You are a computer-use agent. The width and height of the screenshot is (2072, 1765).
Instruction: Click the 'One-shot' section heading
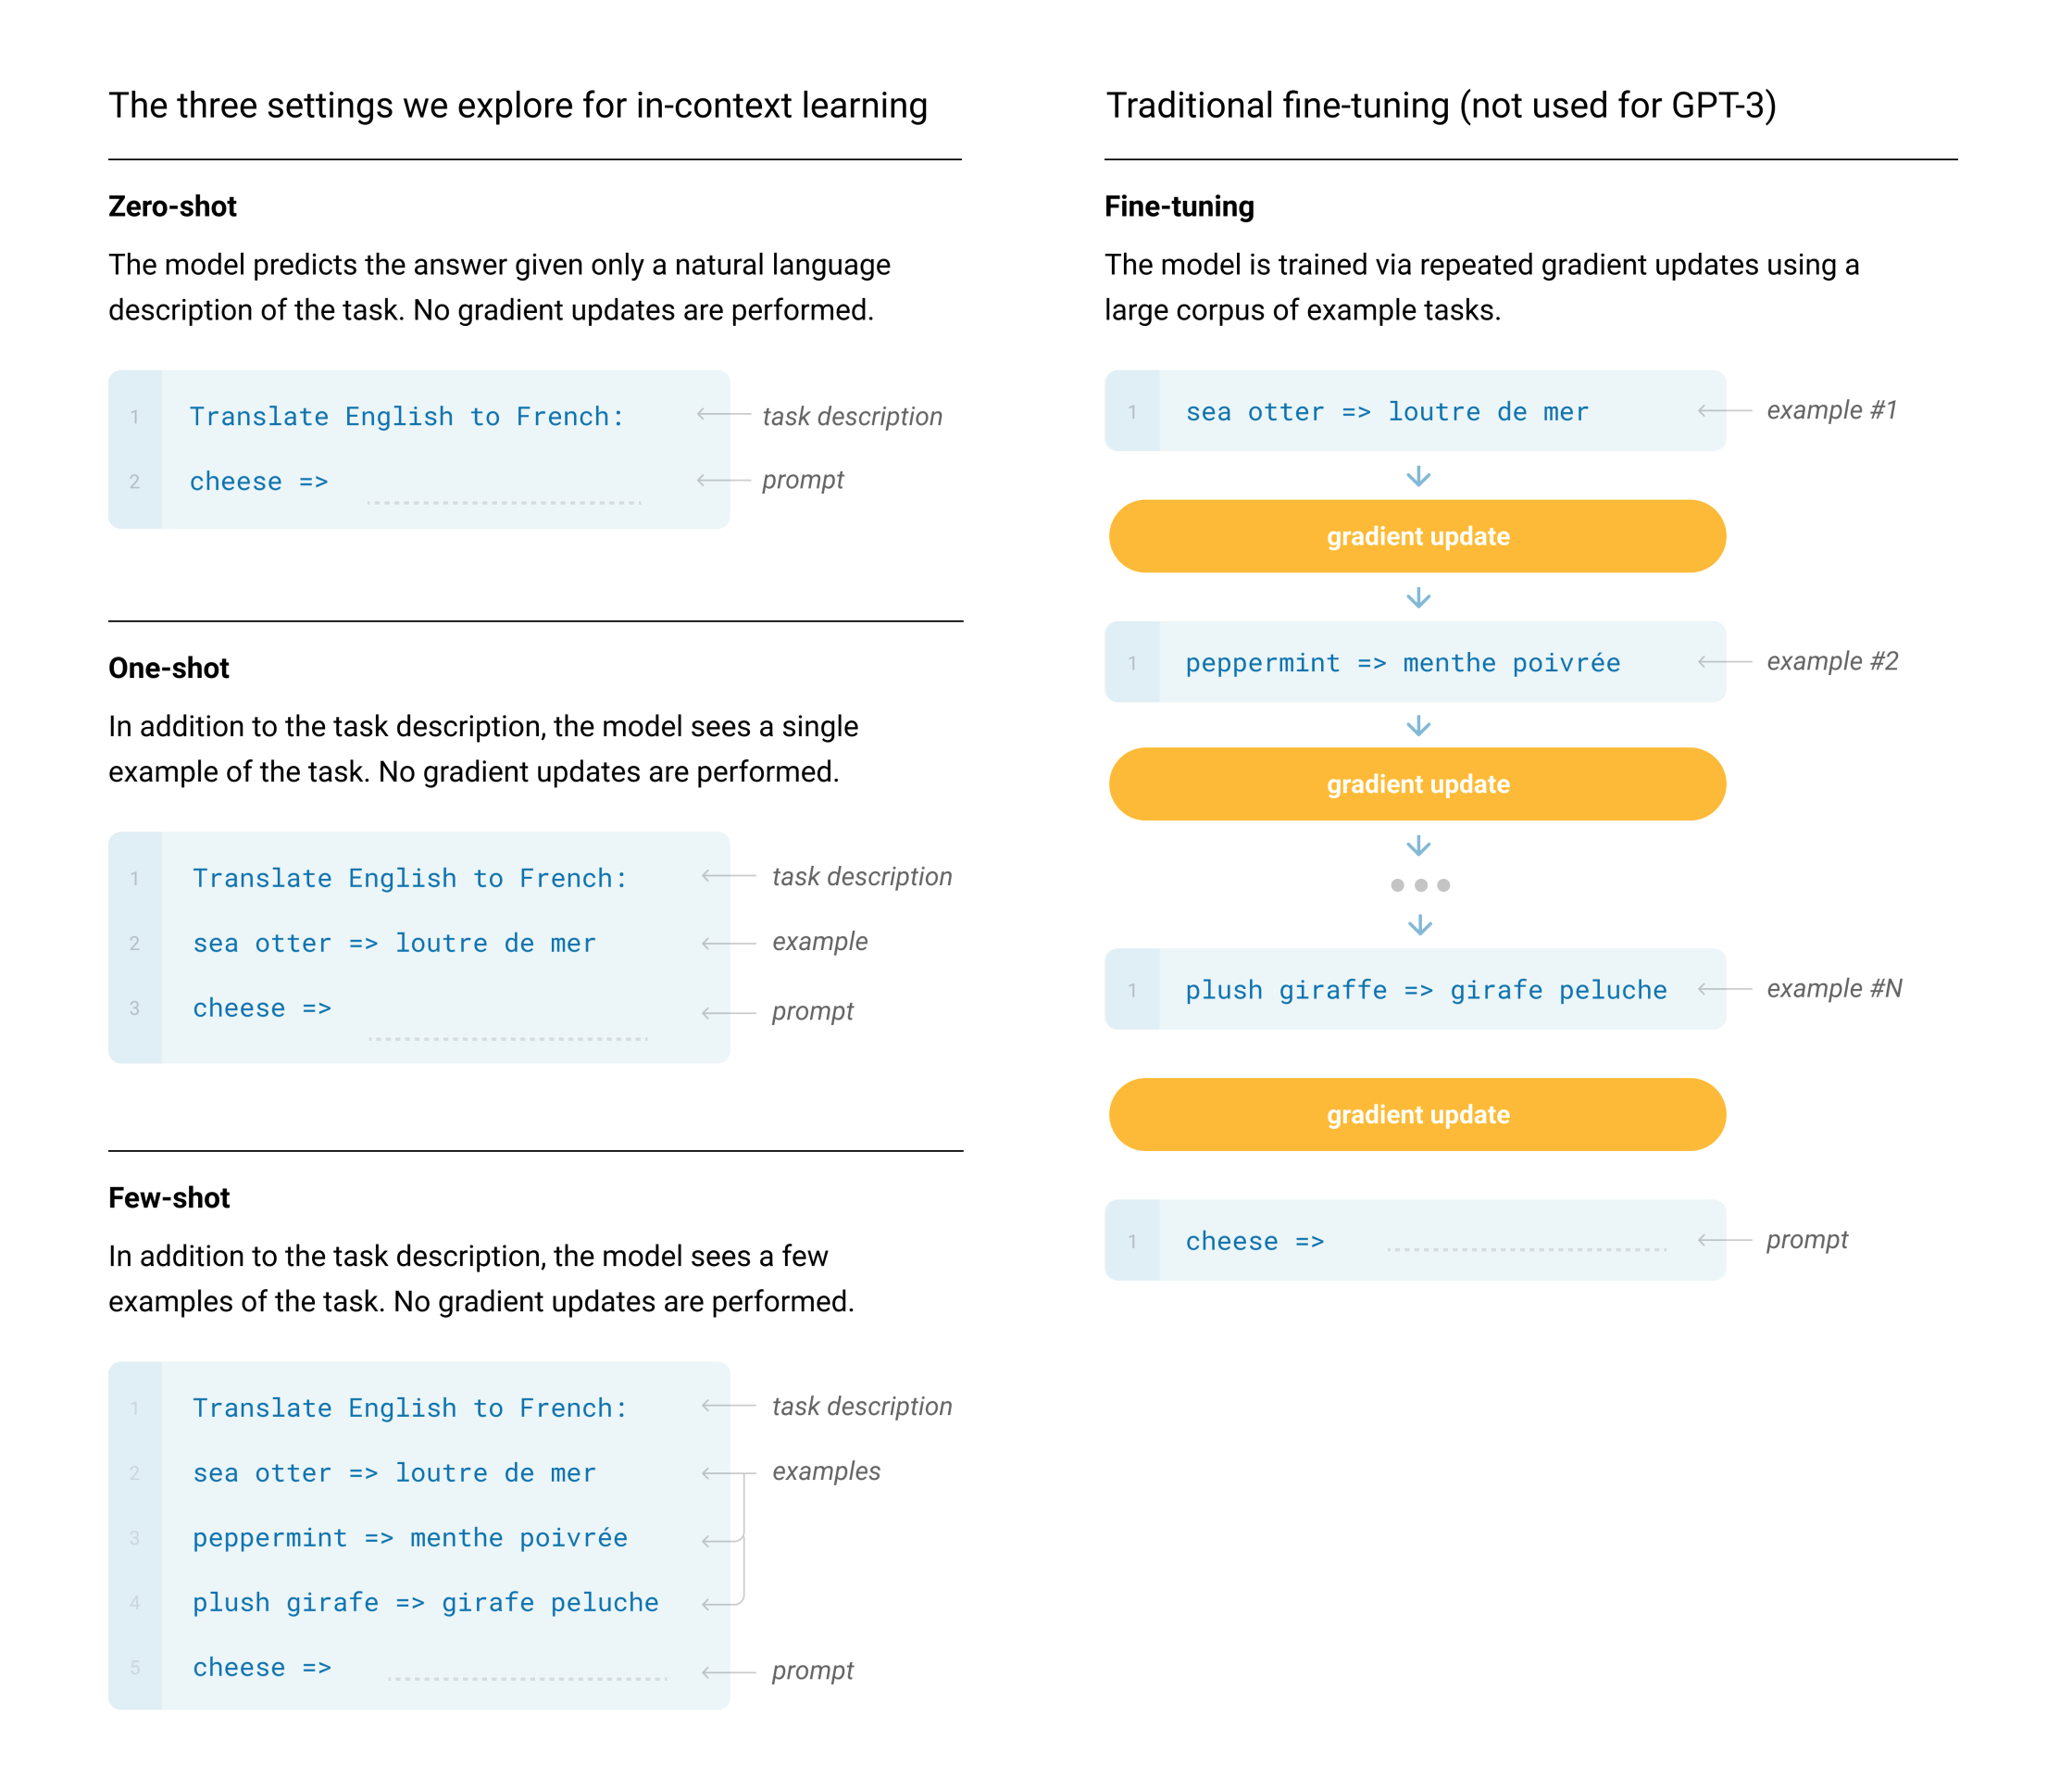click(169, 668)
